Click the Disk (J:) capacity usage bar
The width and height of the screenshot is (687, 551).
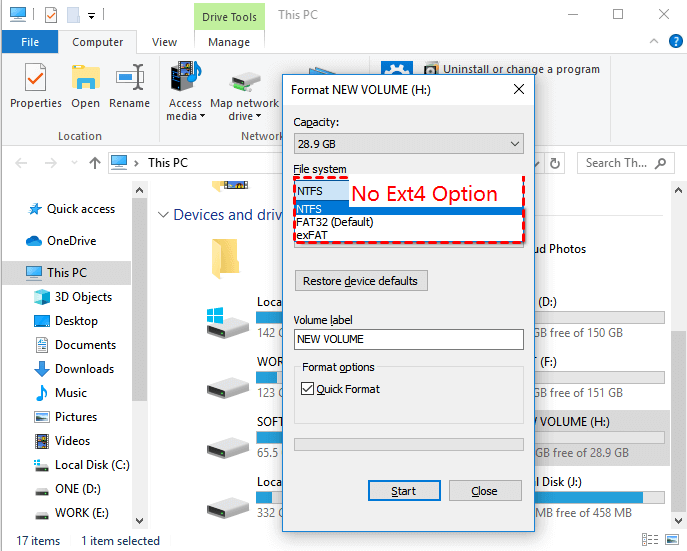coord(599,497)
